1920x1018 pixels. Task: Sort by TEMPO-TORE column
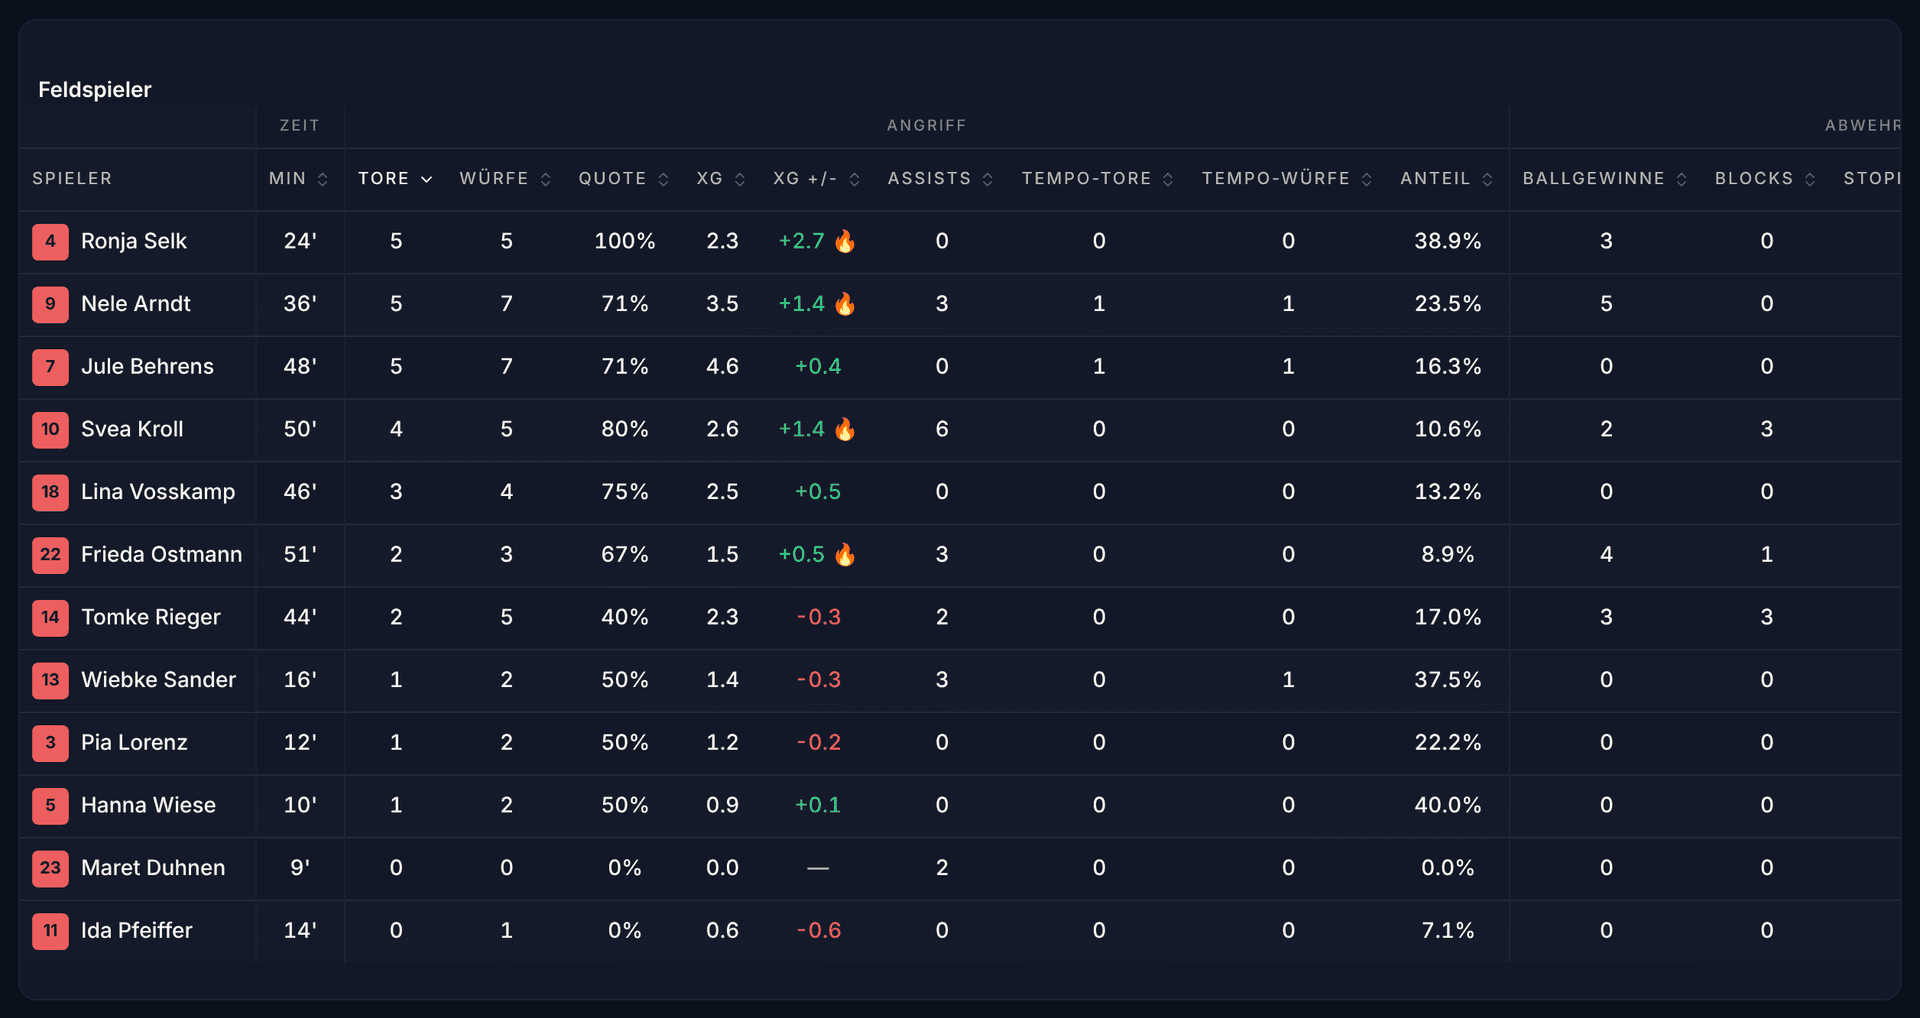click(x=1098, y=179)
